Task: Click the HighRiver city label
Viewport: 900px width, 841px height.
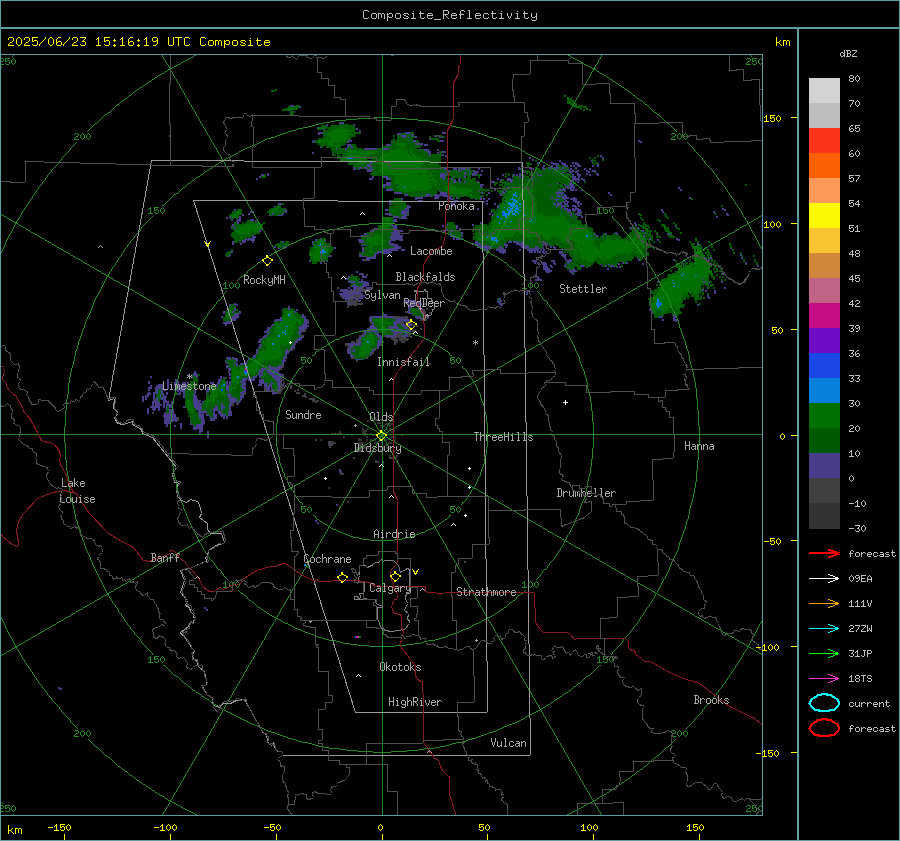Action: pyautogui.click(x=415, y=702)
